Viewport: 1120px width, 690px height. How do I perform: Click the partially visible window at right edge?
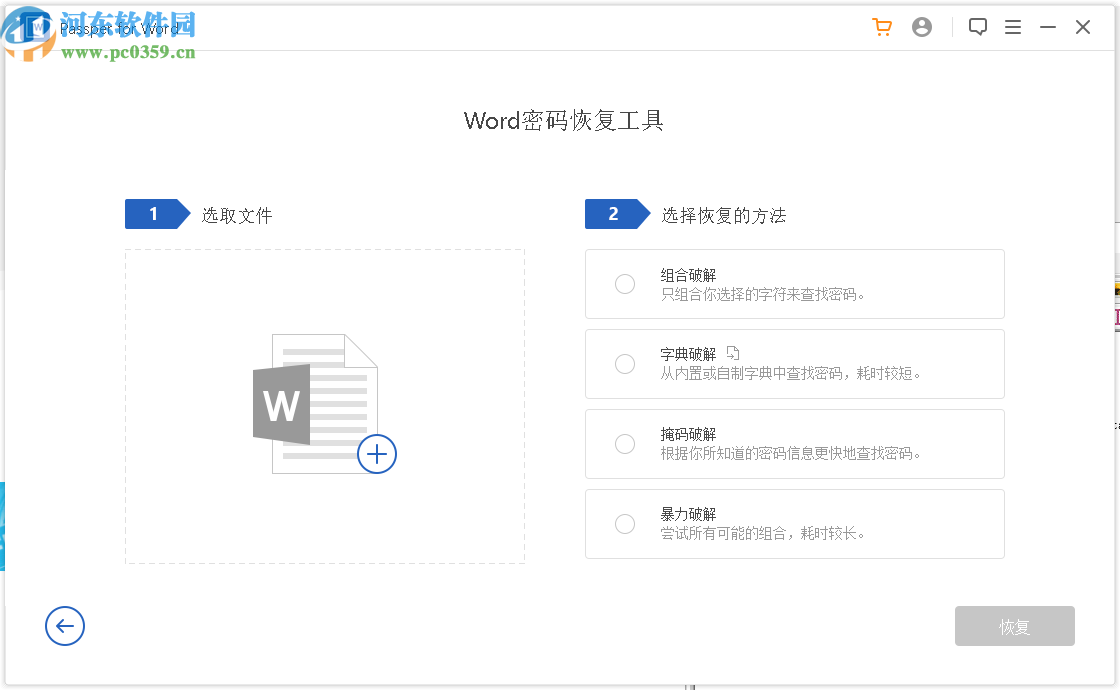click(1114, 300)
